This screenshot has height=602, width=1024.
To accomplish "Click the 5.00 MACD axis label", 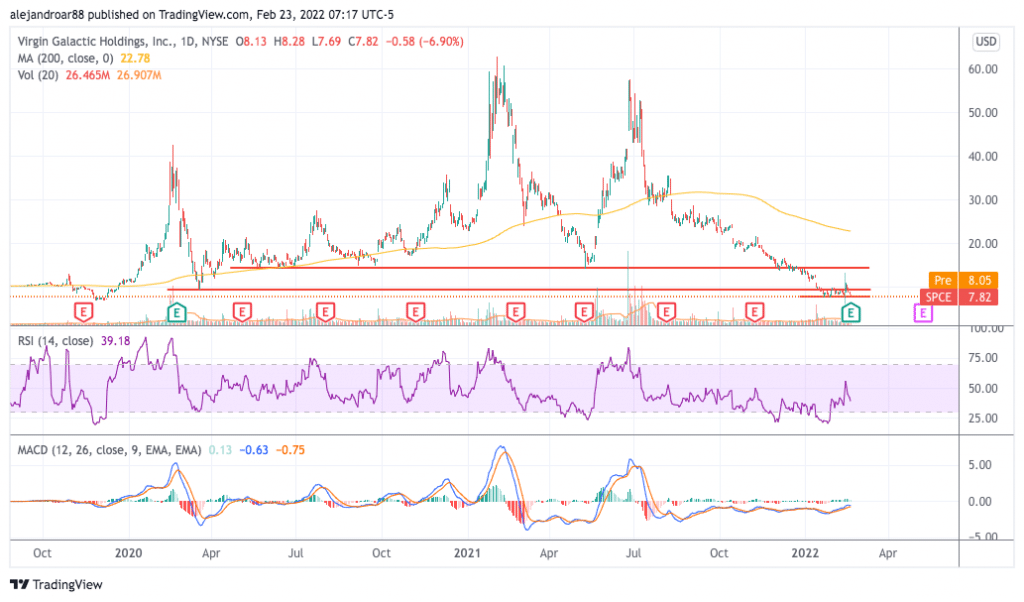I will pos(980,465).
